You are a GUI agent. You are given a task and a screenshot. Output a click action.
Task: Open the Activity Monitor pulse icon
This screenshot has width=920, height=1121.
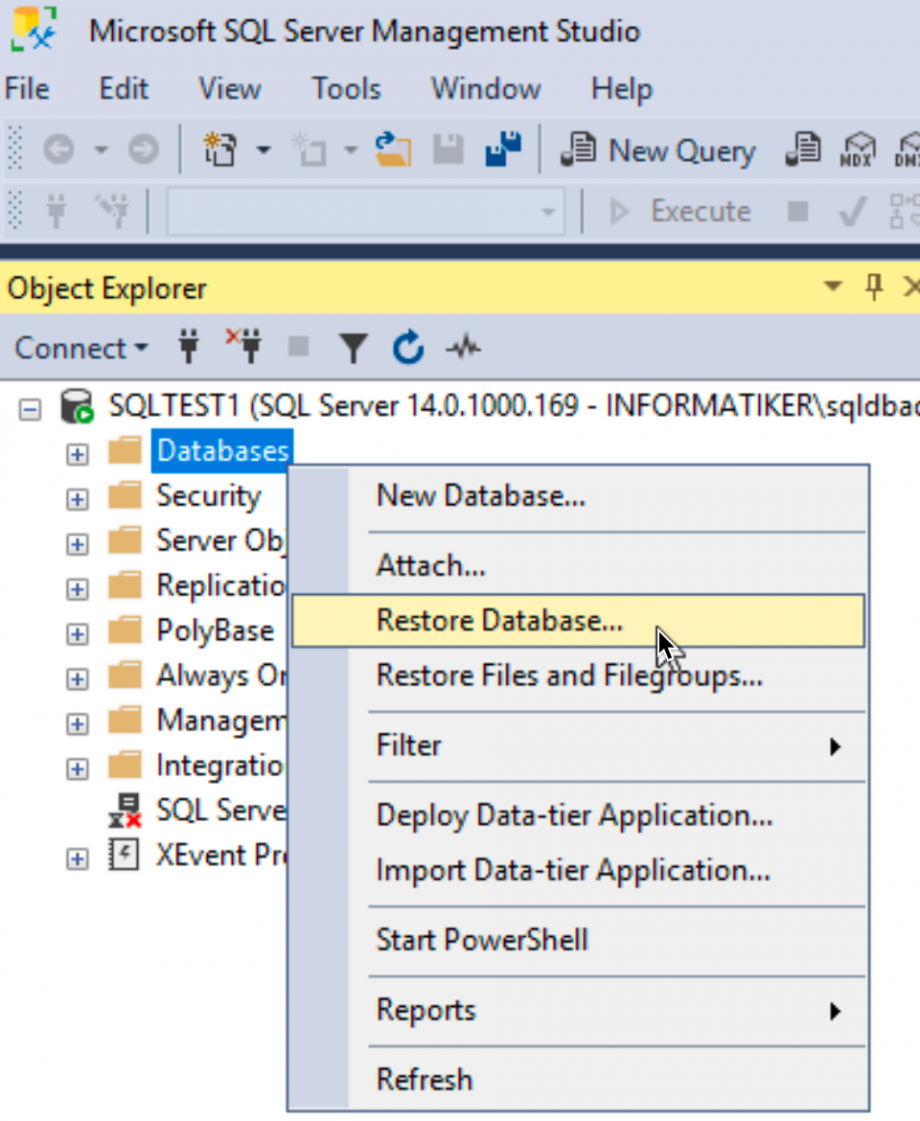point(462,348)
